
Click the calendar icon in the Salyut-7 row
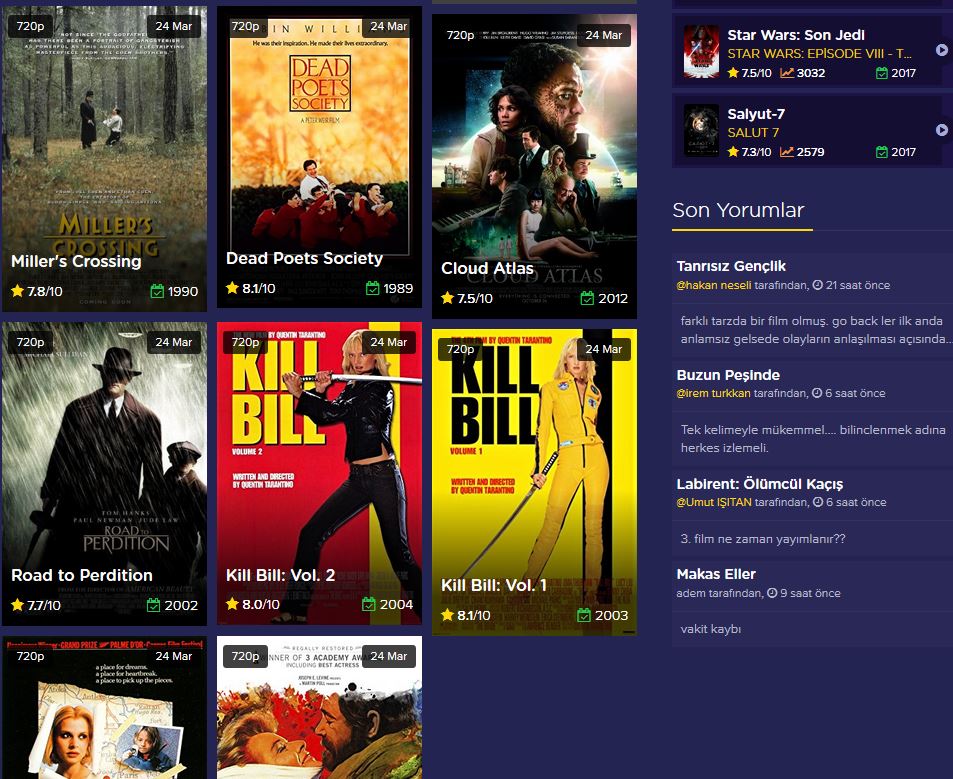(881, 152)
